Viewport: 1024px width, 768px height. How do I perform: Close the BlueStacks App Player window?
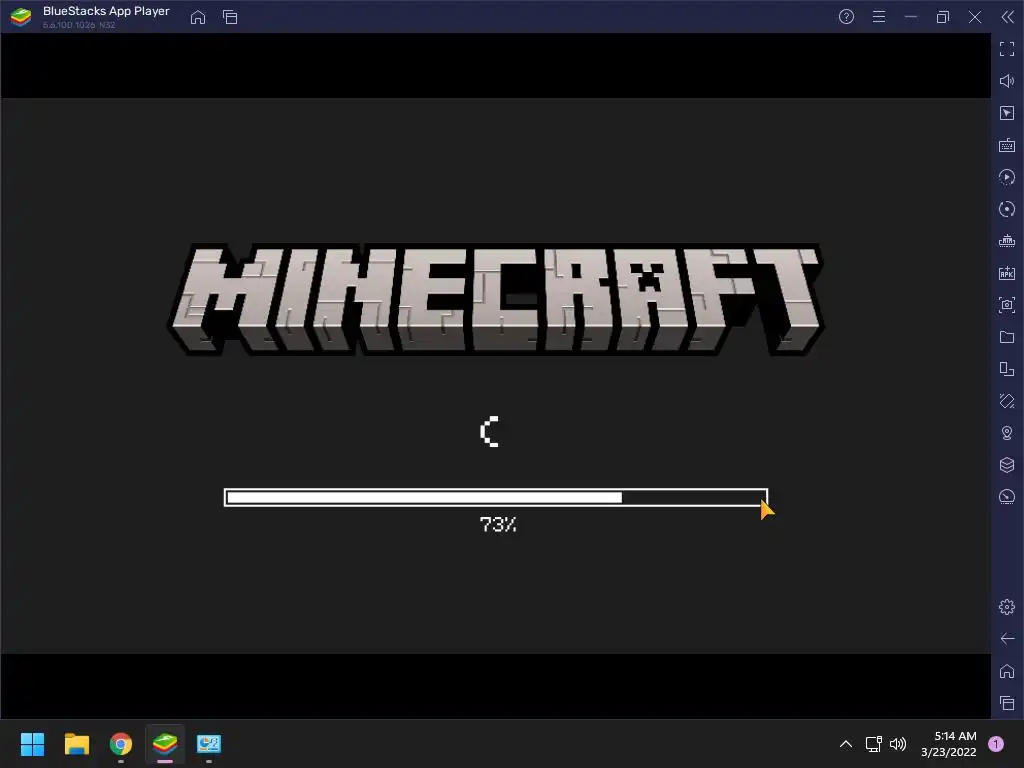pyautogui.click(x=975, y=17)
